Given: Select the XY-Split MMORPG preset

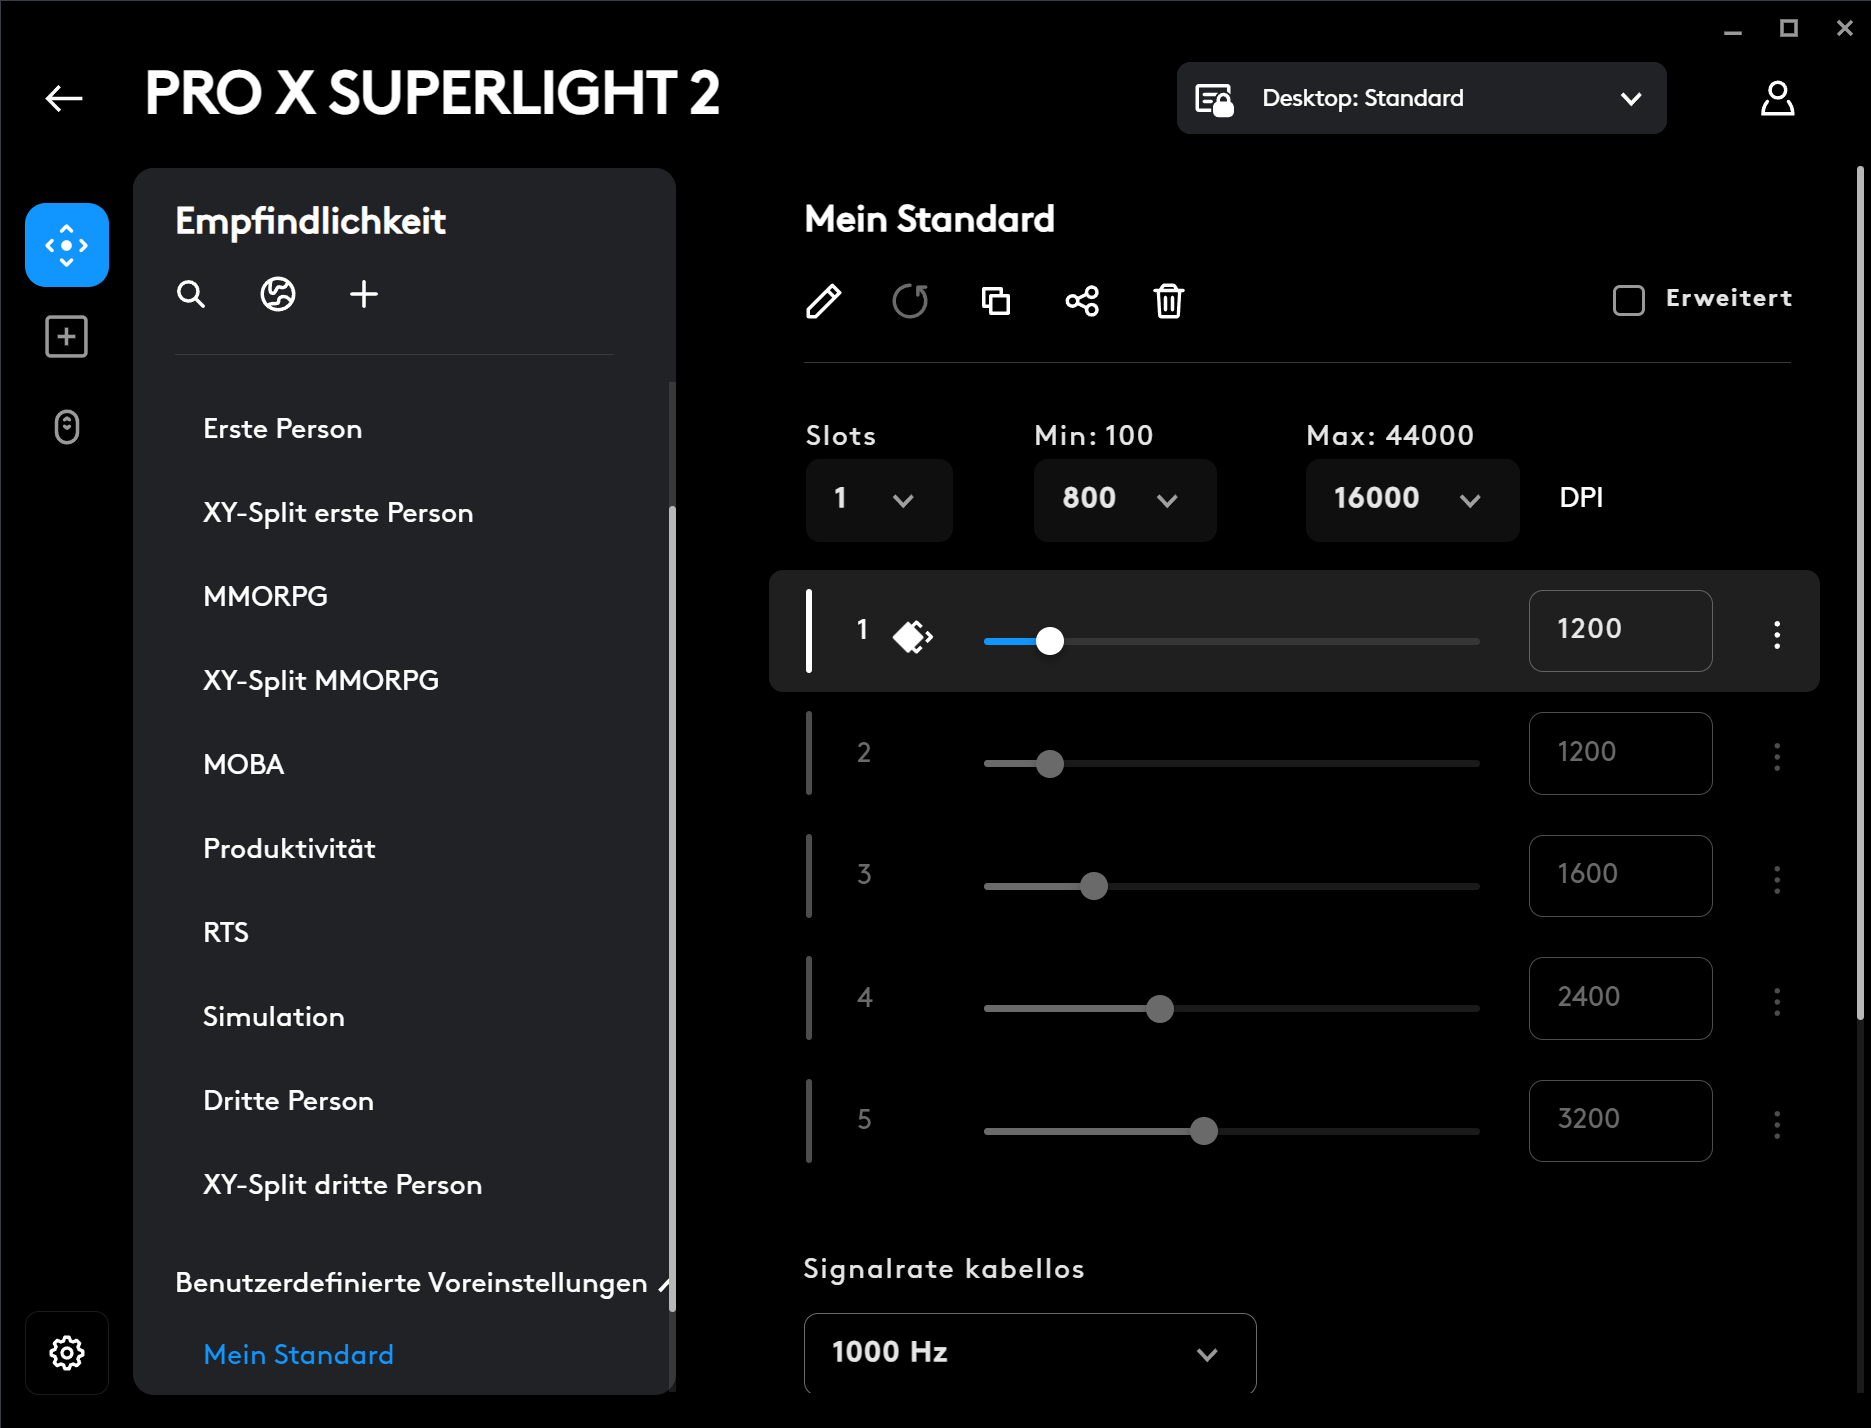Looking at the screenshot, I should [321, 681].
